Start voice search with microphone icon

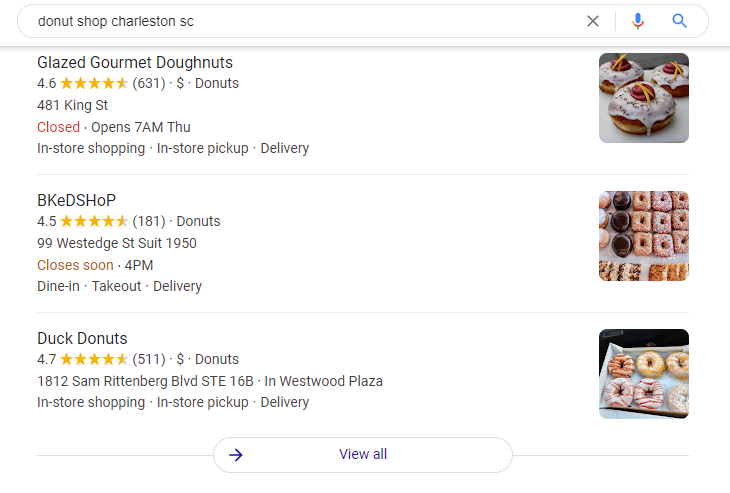coord(638,21)
